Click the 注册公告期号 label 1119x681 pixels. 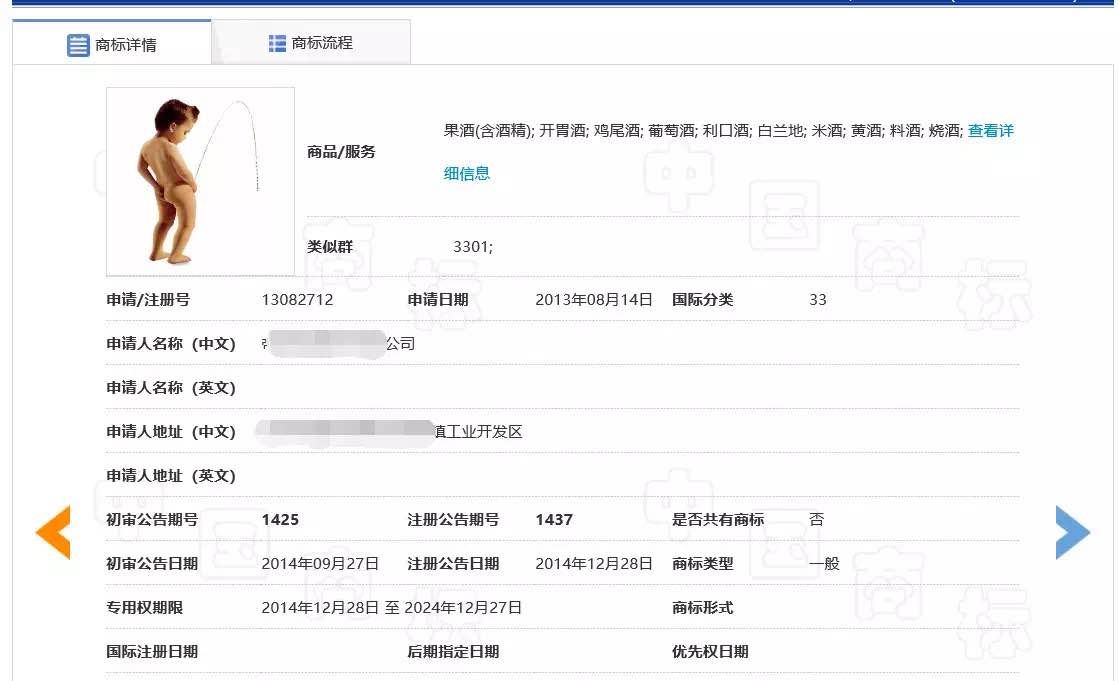[x=453, y=520]
